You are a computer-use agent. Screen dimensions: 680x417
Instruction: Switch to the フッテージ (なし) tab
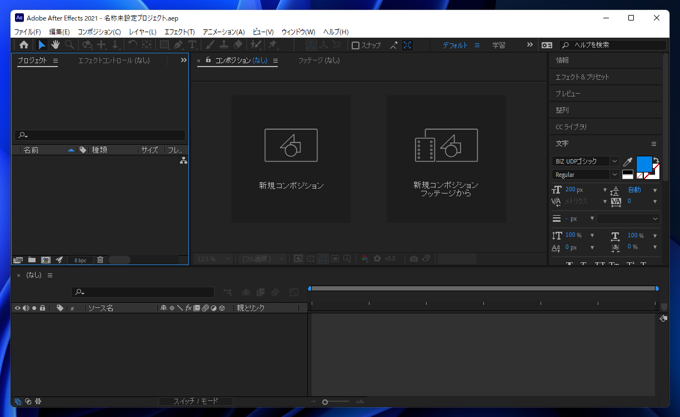coord(319,60)
